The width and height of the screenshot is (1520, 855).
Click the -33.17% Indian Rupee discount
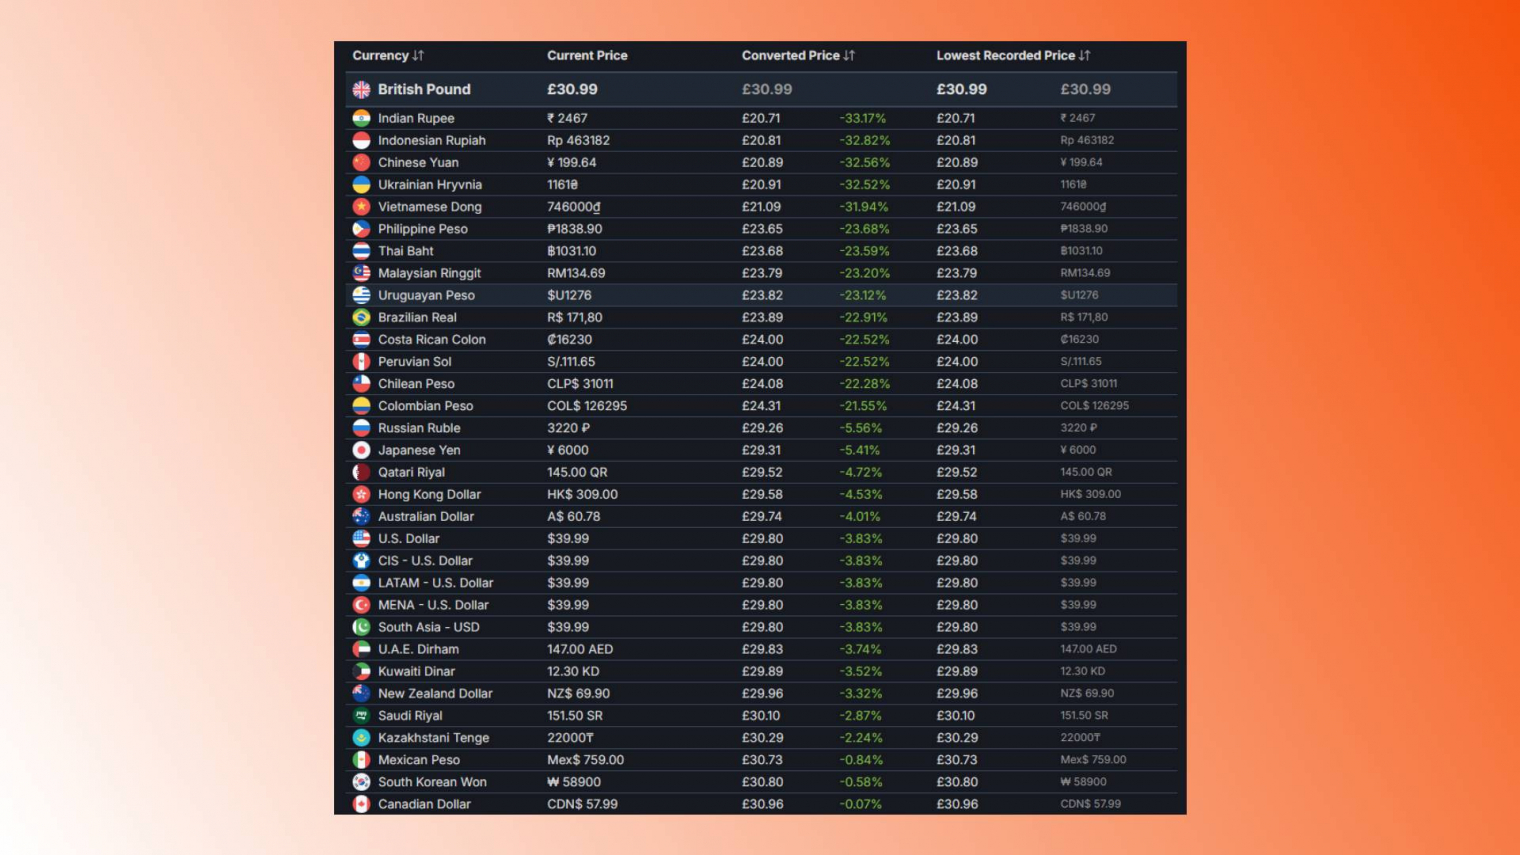(x=862, y=118)
